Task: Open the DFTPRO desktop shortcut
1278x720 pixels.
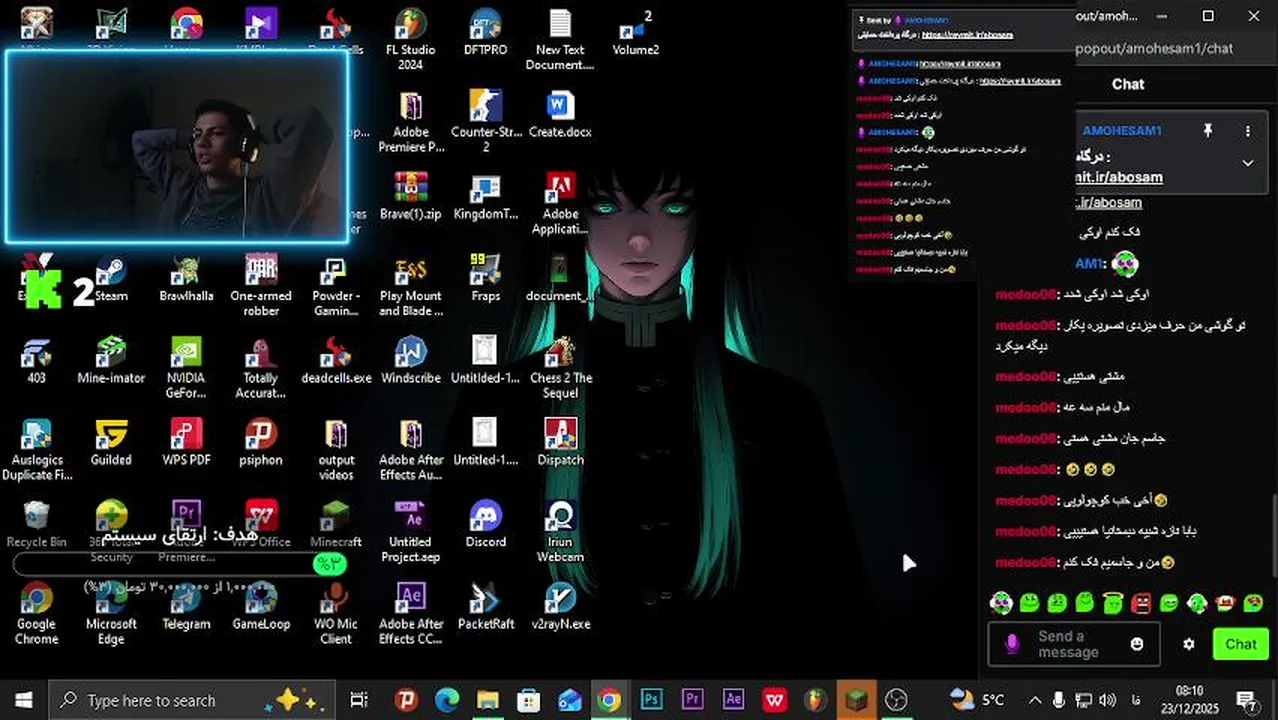Action: pos(485,32)
